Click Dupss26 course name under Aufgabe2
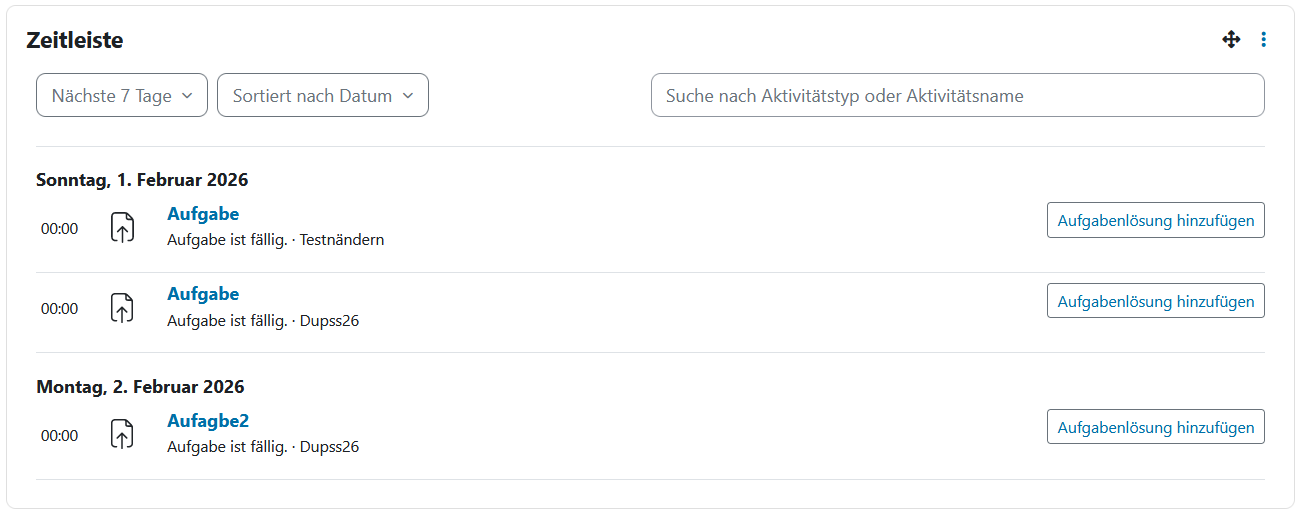This screenshot has height=516, width=1298. click(329, 447)
